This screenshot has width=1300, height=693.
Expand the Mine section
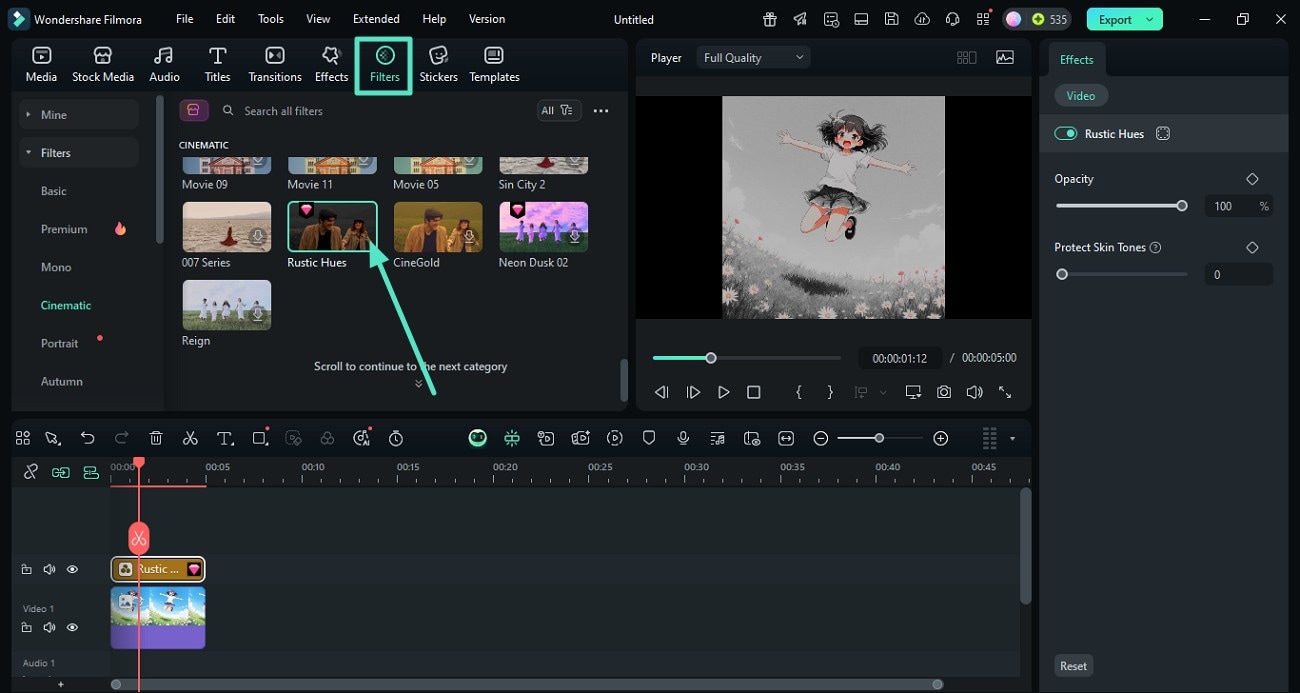tap(79, 115)
